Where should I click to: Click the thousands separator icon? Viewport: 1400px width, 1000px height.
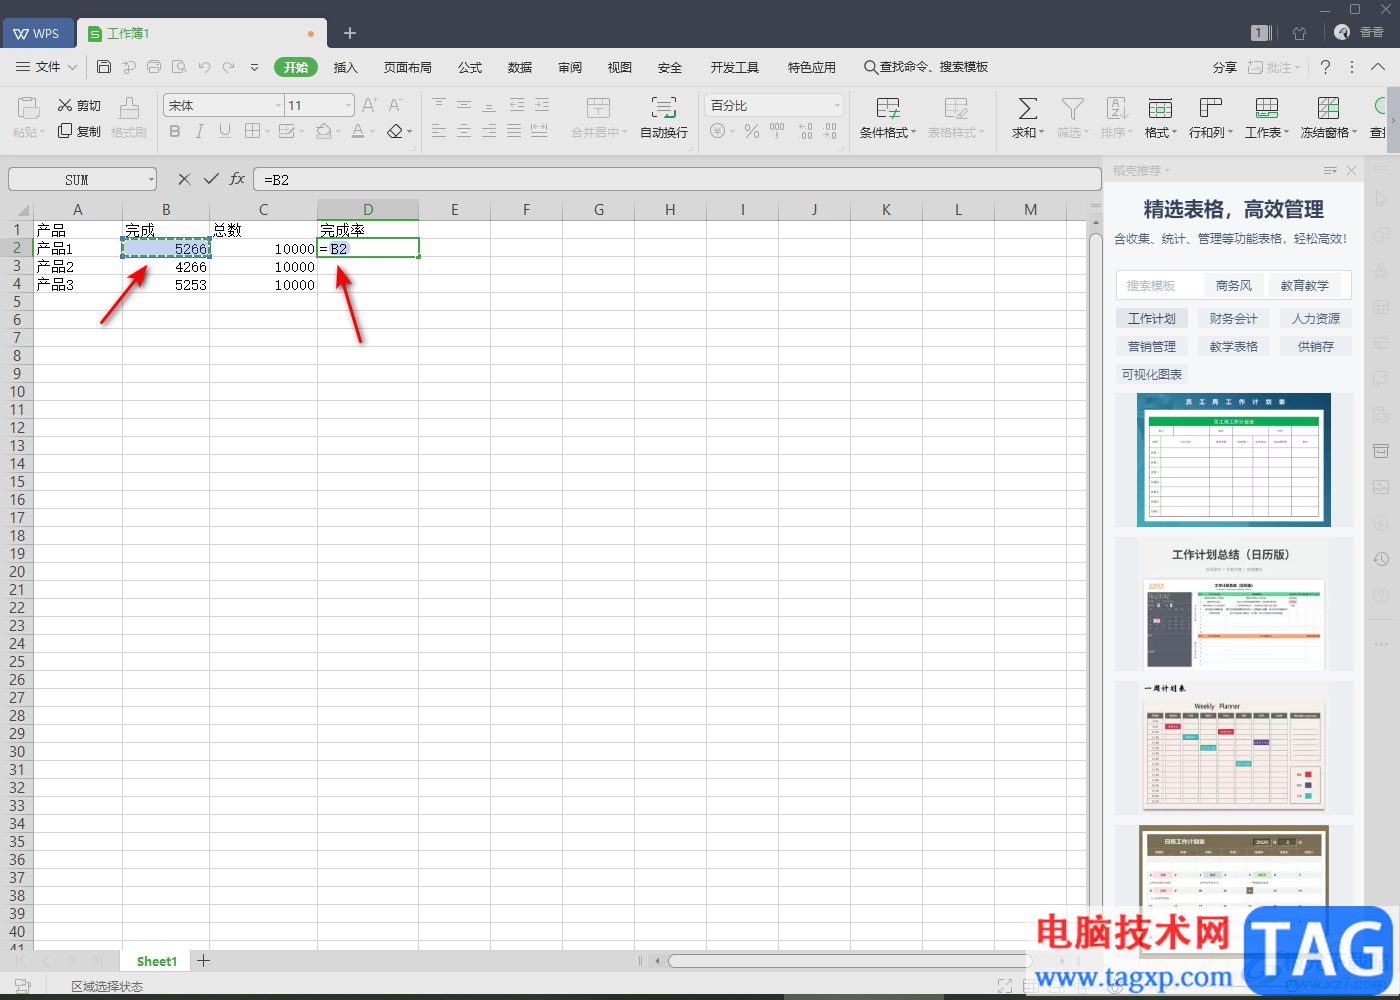point(778,131)
